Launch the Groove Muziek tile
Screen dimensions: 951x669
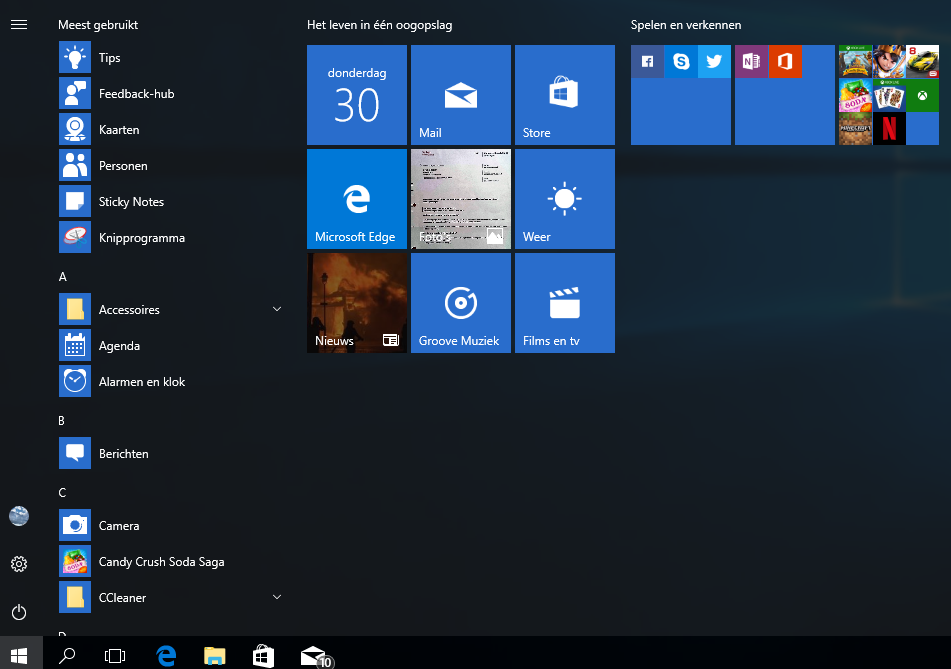(460, 303)
